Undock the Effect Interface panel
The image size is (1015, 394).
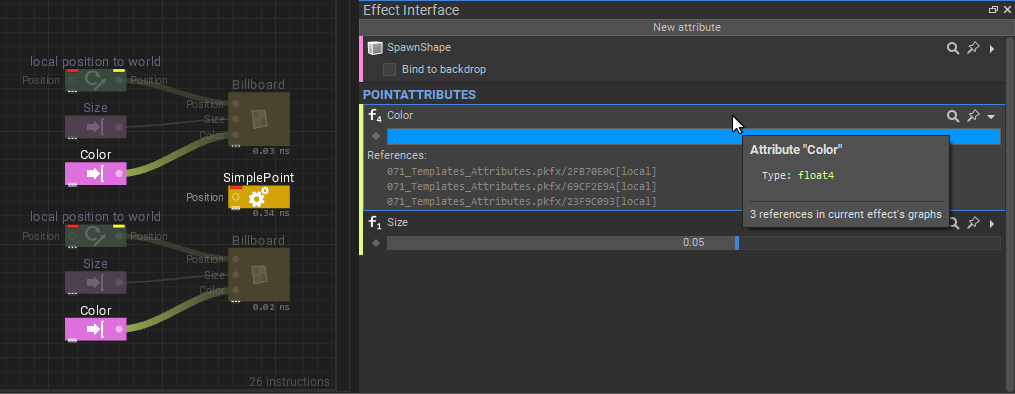pos(993,10)
